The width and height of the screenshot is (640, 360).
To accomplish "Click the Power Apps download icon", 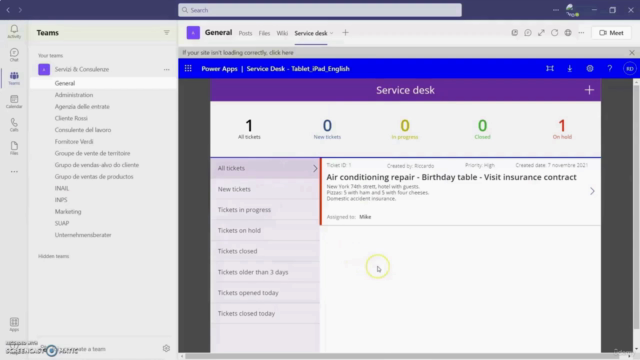I will click(x=570, y=69).
